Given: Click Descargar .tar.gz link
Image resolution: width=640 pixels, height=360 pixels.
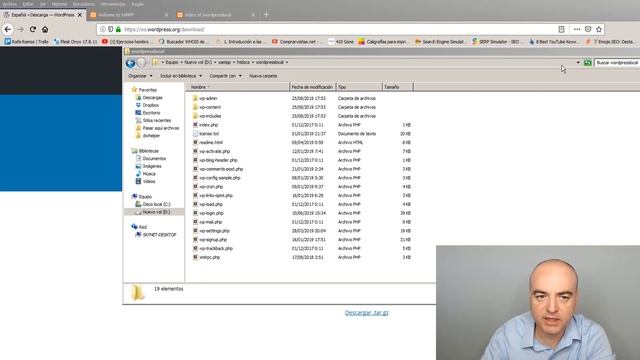Looking at the screenshot, I should click(x=367, y=313).
